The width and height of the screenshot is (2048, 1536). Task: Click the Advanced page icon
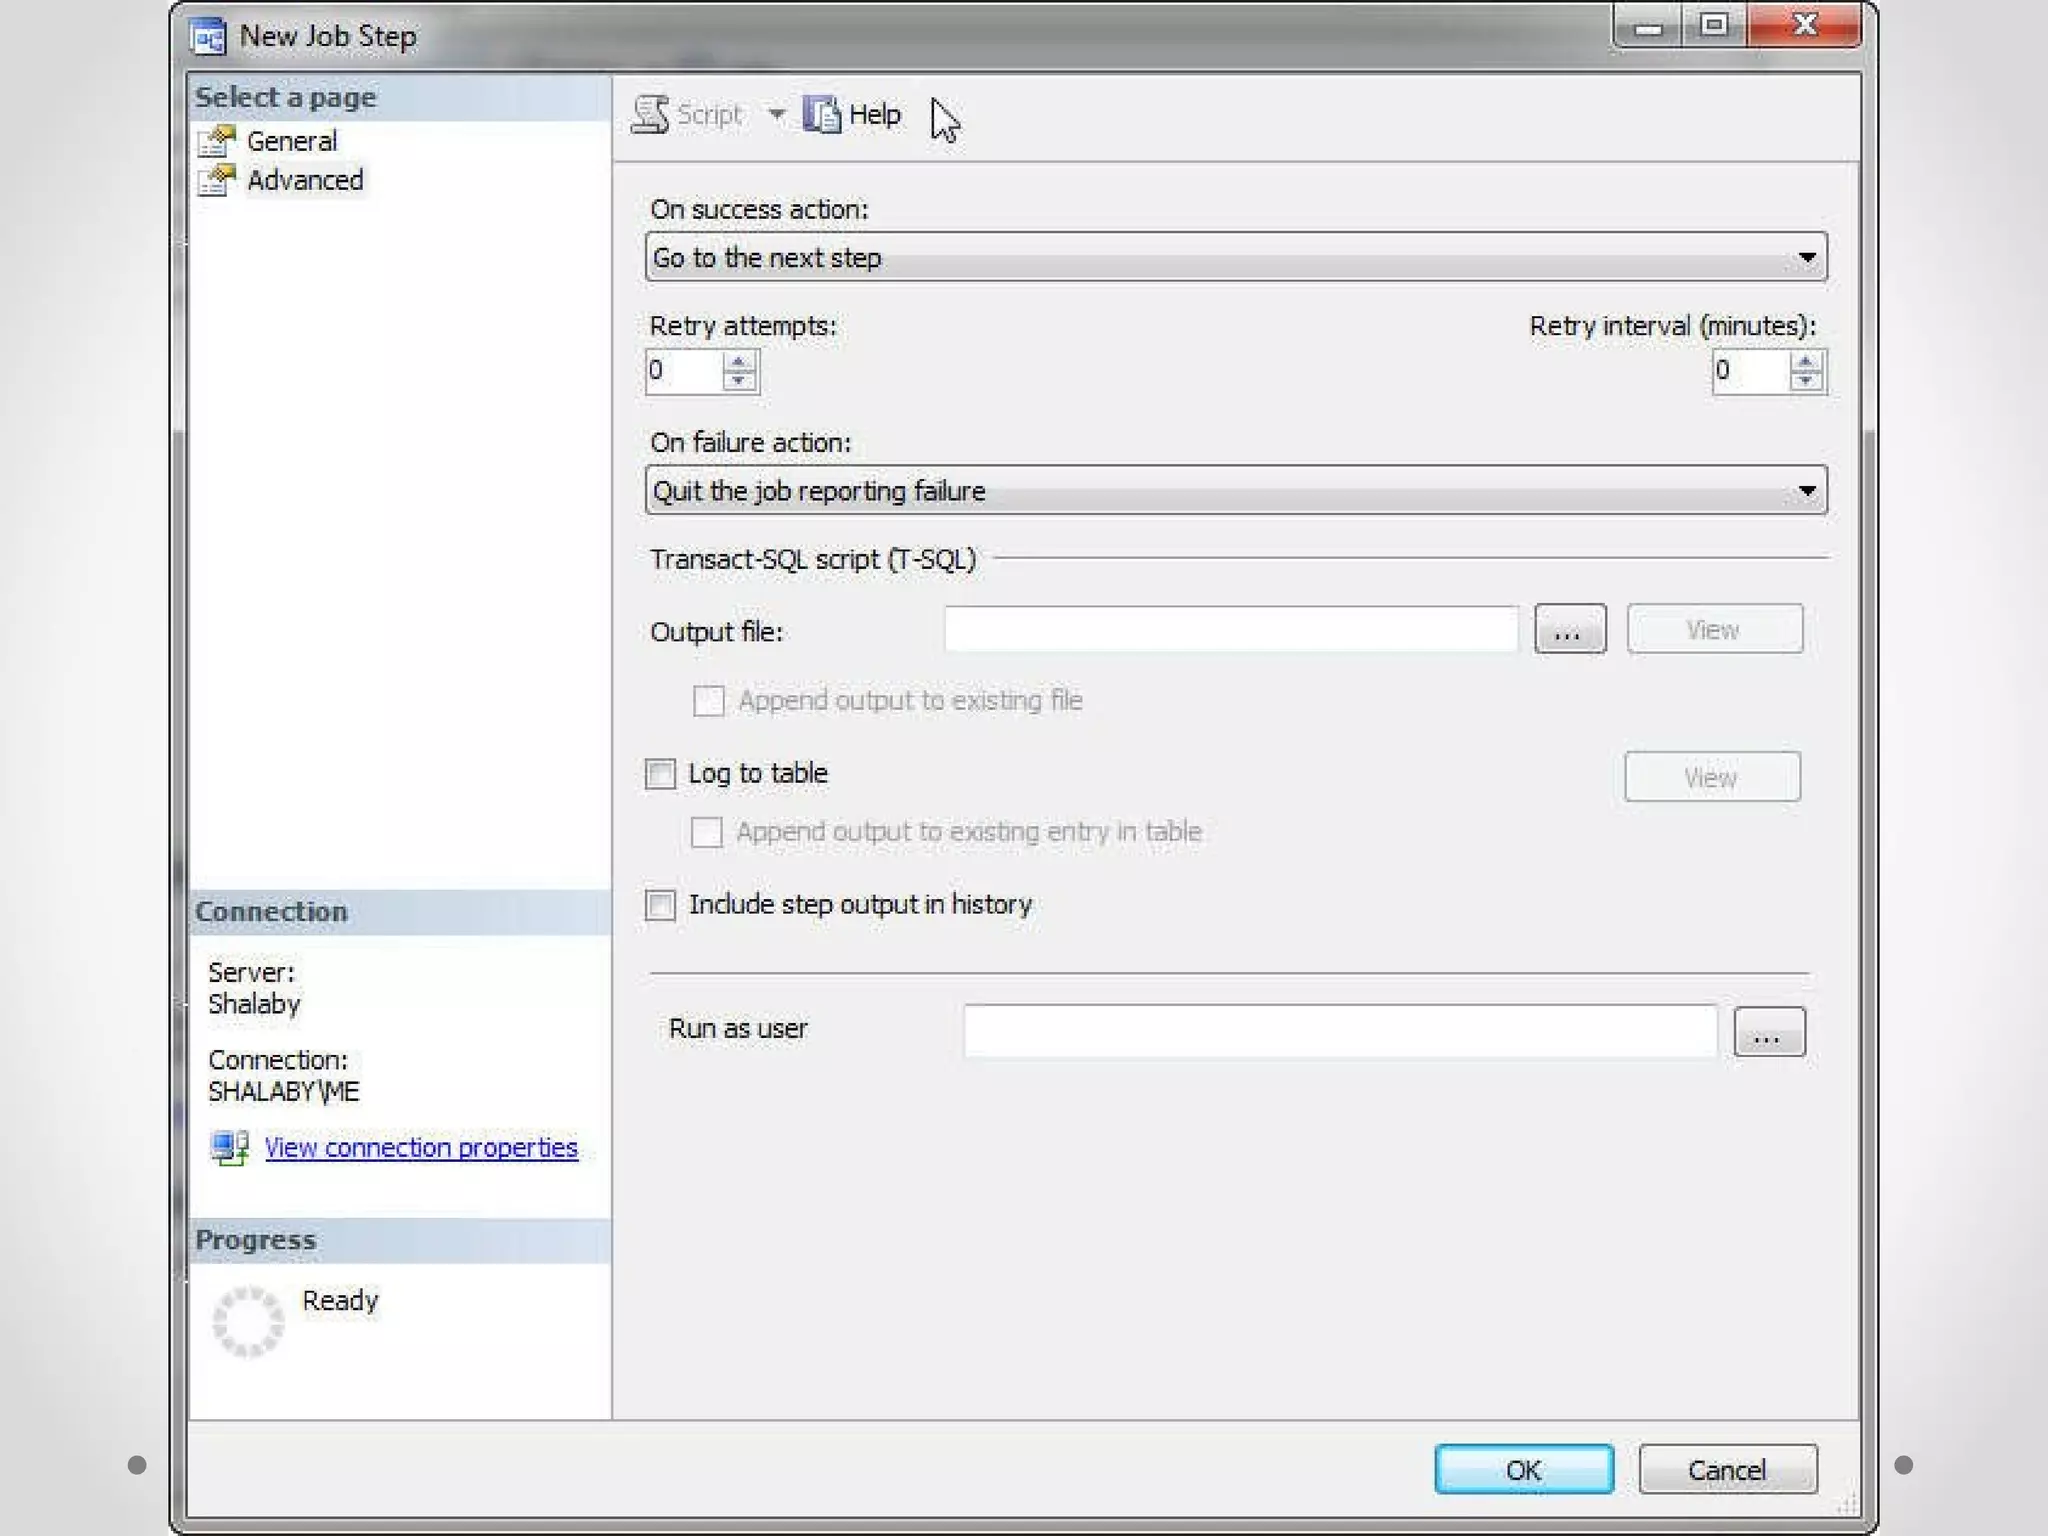click(x=217, y=180)
